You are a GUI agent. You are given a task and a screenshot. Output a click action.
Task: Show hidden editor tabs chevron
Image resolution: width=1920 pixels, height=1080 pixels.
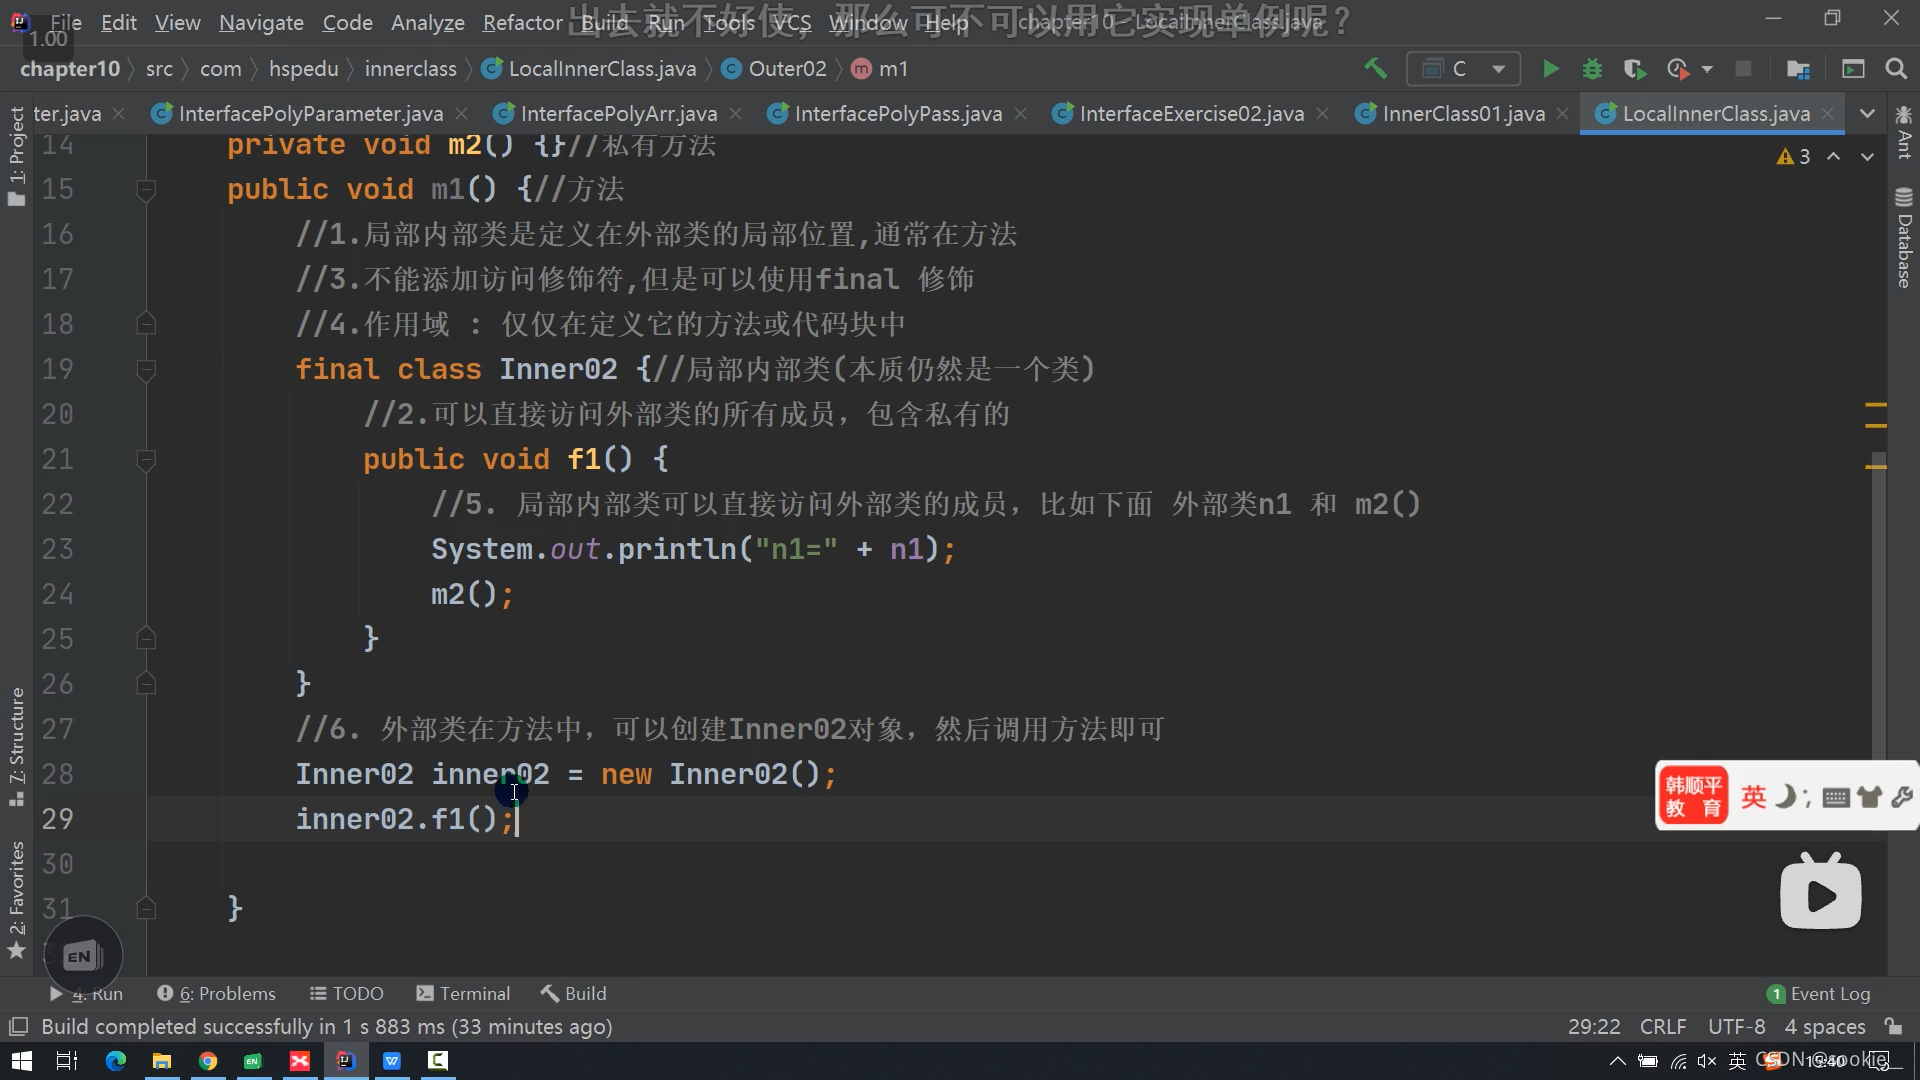point(1867,114)
